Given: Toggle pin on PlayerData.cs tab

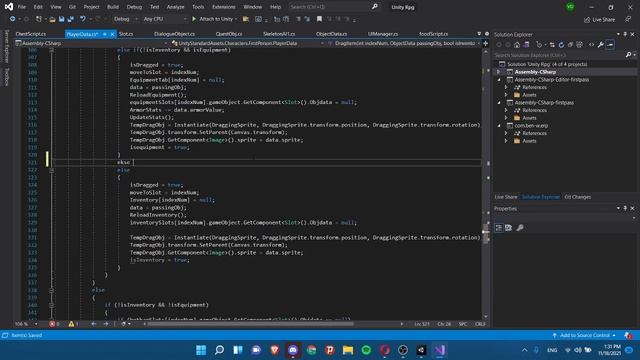Looking at the screenshot, I should pos(105,34).
